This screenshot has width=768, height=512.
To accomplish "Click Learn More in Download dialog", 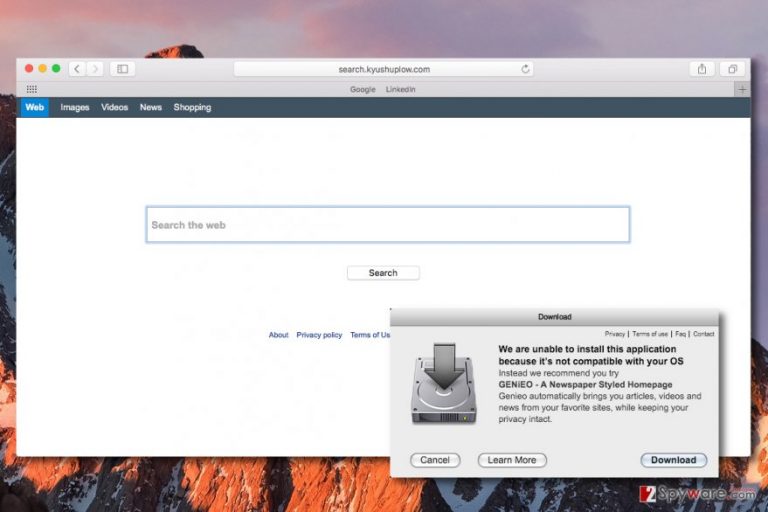I will click(512, 460).
